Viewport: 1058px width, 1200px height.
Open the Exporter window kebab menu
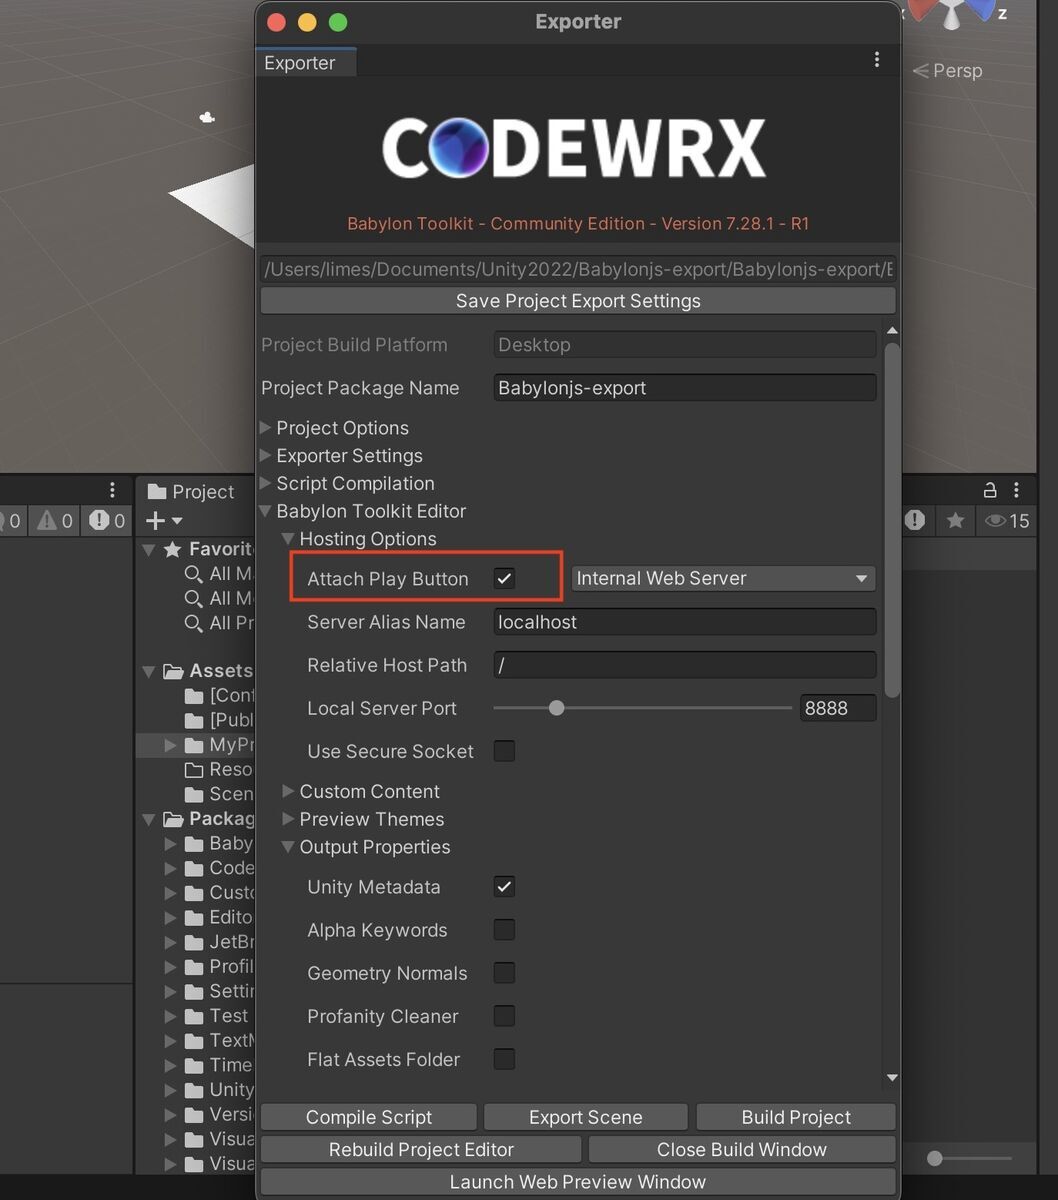click(877, 60)
